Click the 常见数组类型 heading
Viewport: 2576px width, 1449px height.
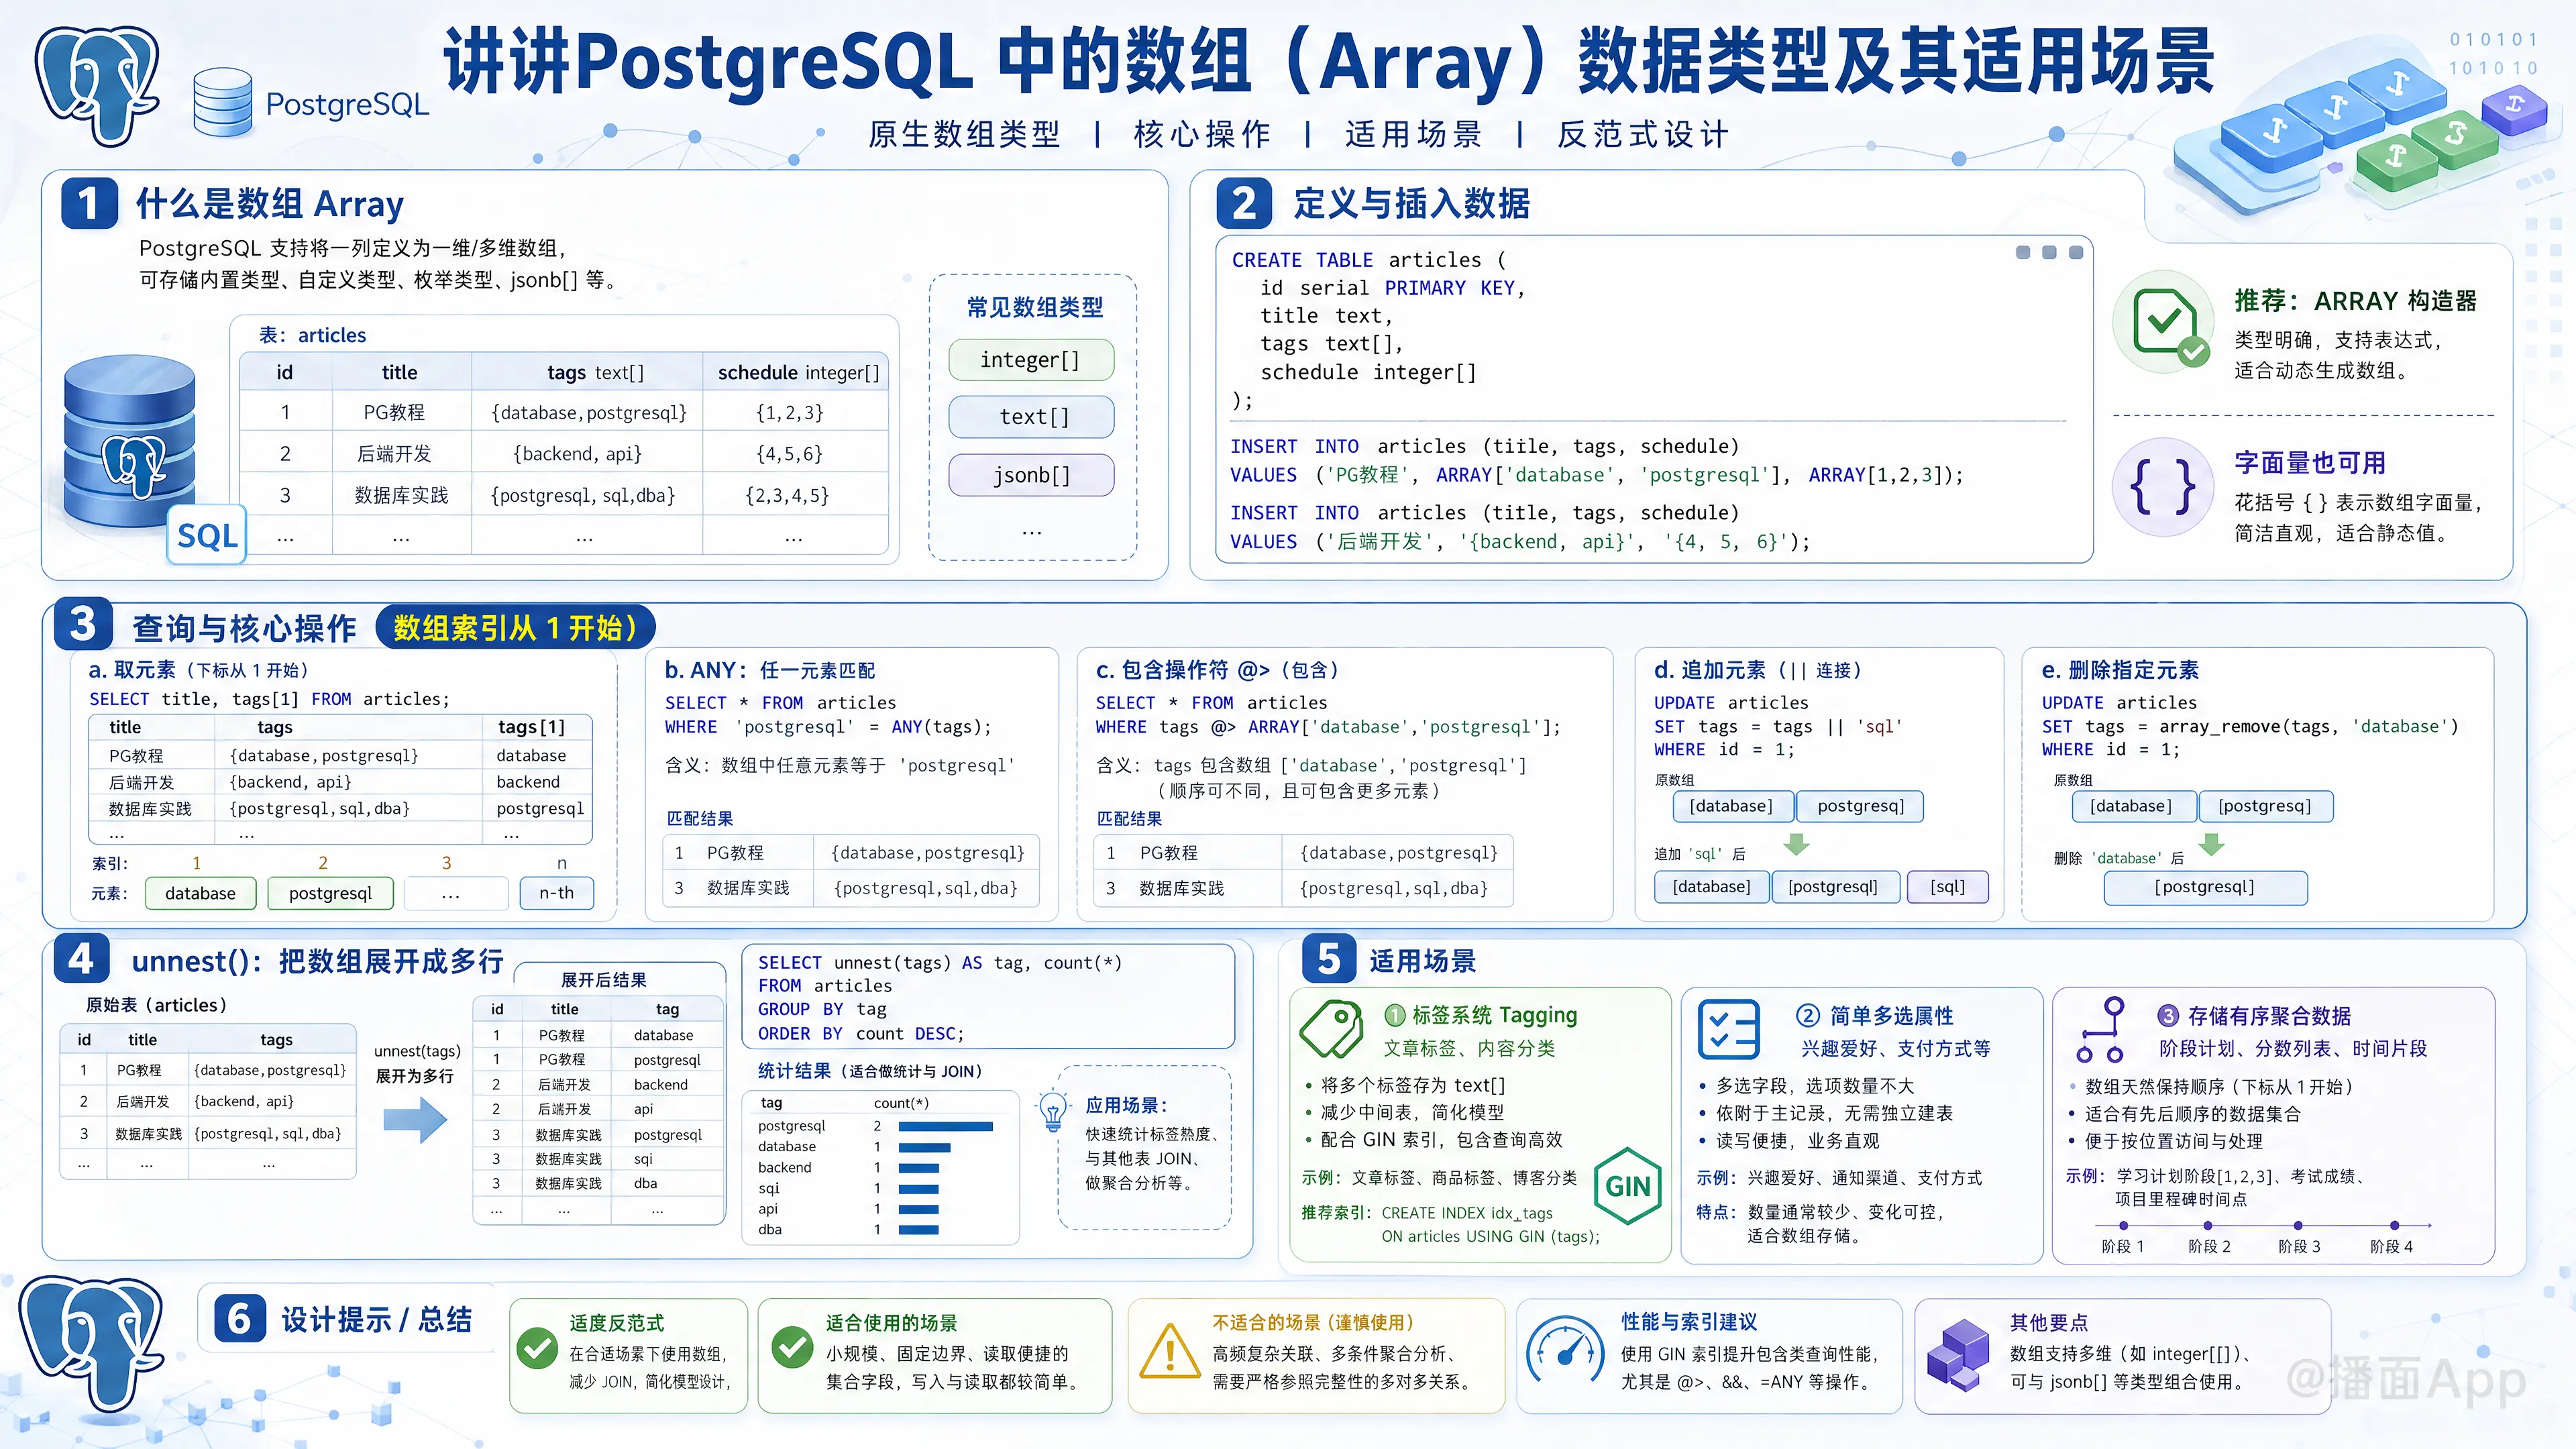click(x=1034, y=307)
